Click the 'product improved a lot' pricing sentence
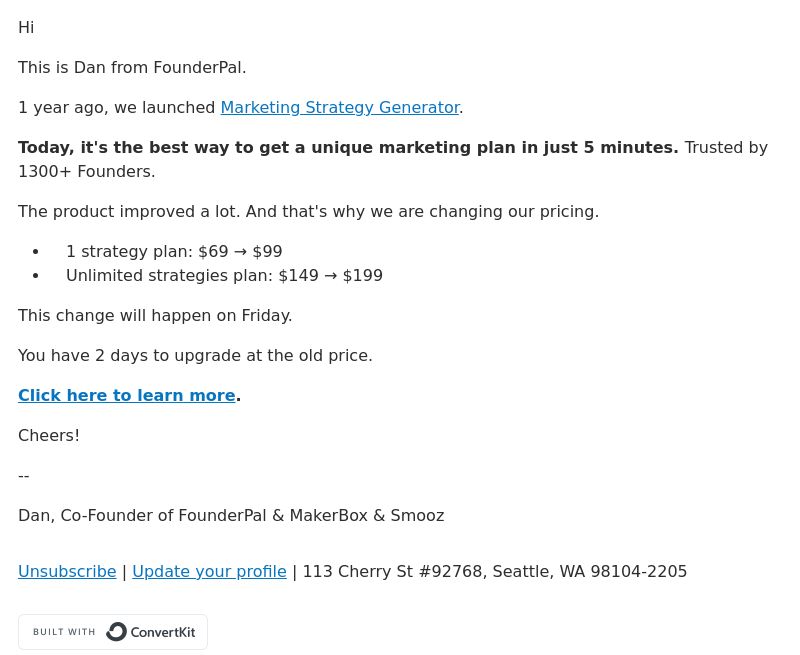 point(308,212)
